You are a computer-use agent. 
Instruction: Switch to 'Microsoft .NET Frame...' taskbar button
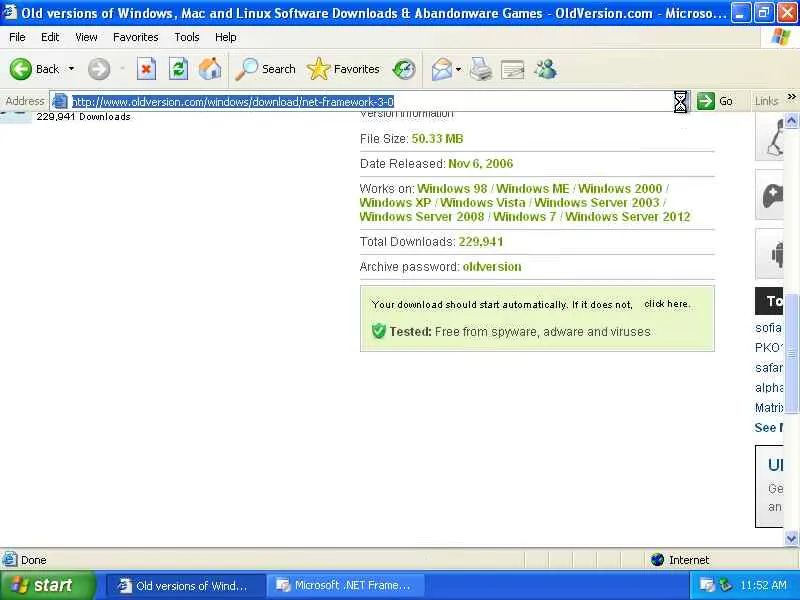tap(347, 585)
